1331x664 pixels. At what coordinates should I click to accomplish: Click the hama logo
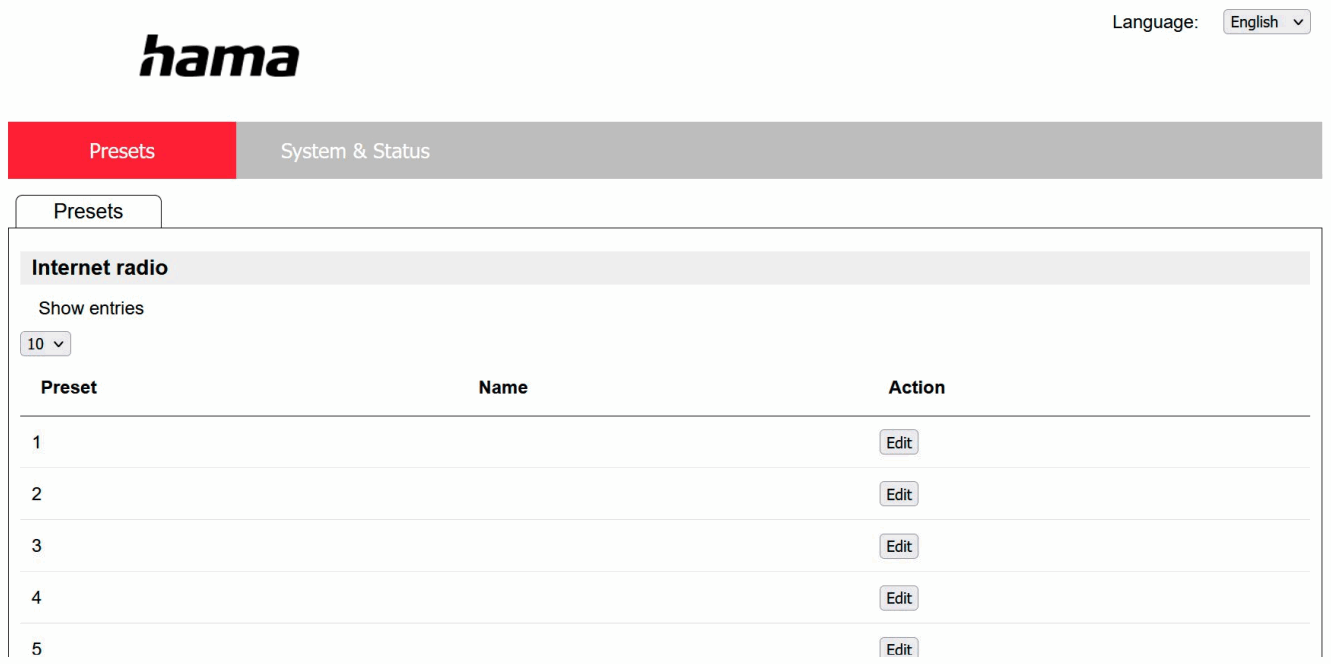pyautogui.click(x=219, y=57)
